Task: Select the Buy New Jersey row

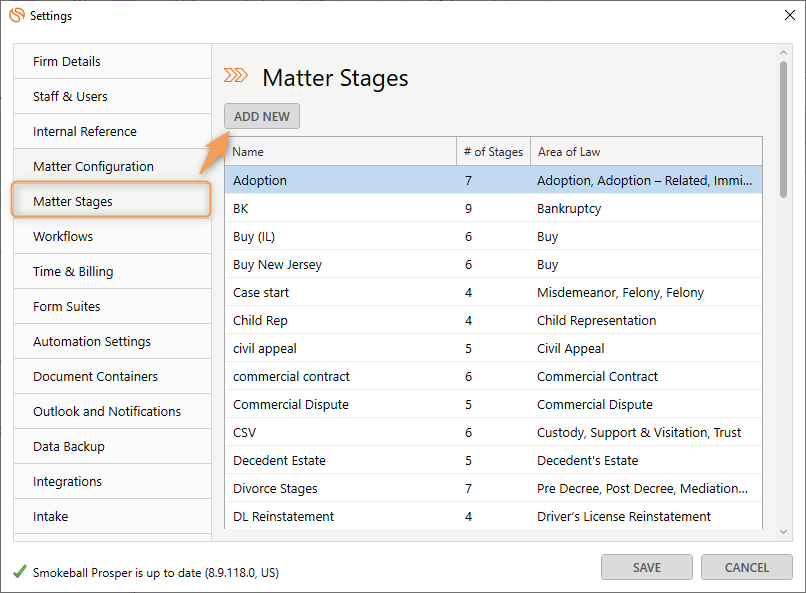Action: point(493,264)
